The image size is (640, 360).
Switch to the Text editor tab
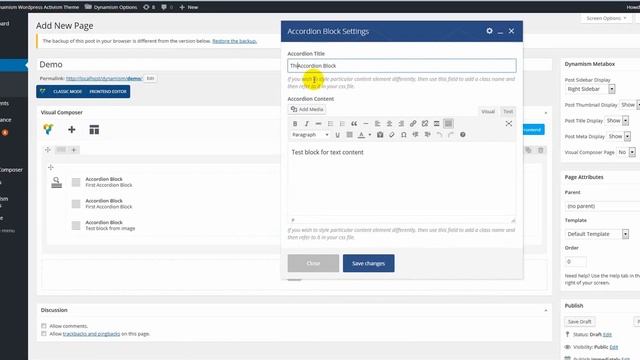point(508,111)
